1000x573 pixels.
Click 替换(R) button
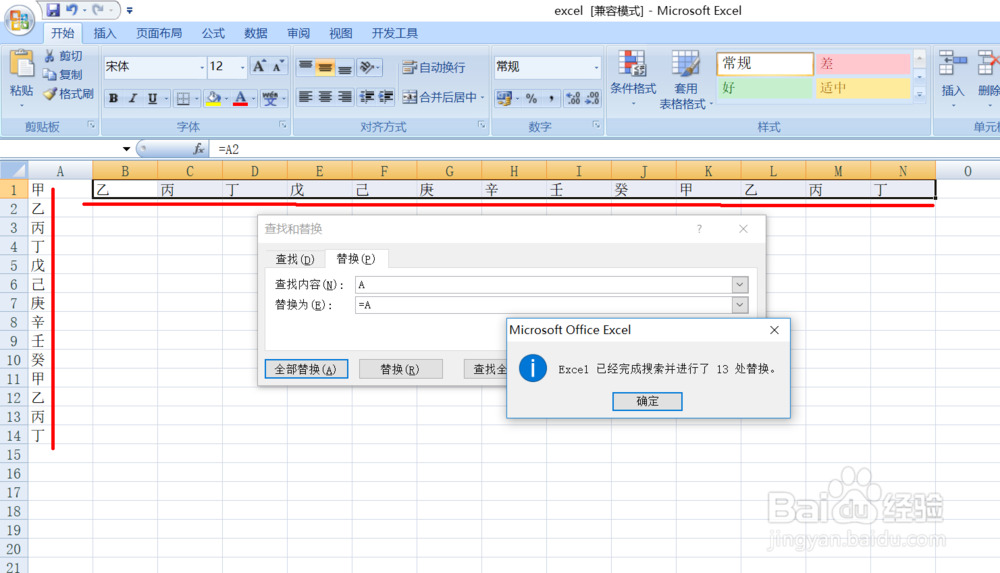pyautogui.click(x=400, y=369)
